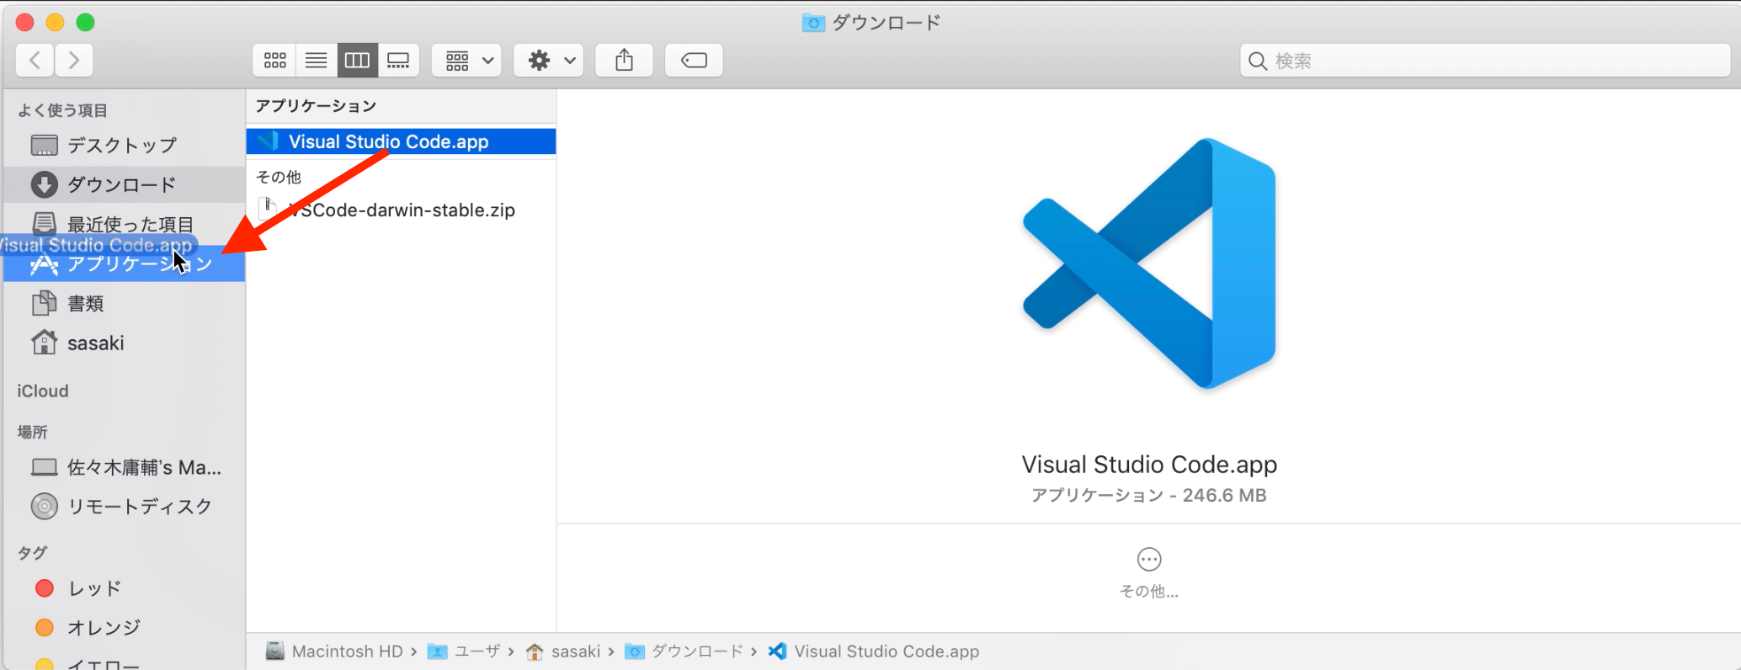Switch Finder to gallery view
Screen dimensions: 1741x670
398,60
